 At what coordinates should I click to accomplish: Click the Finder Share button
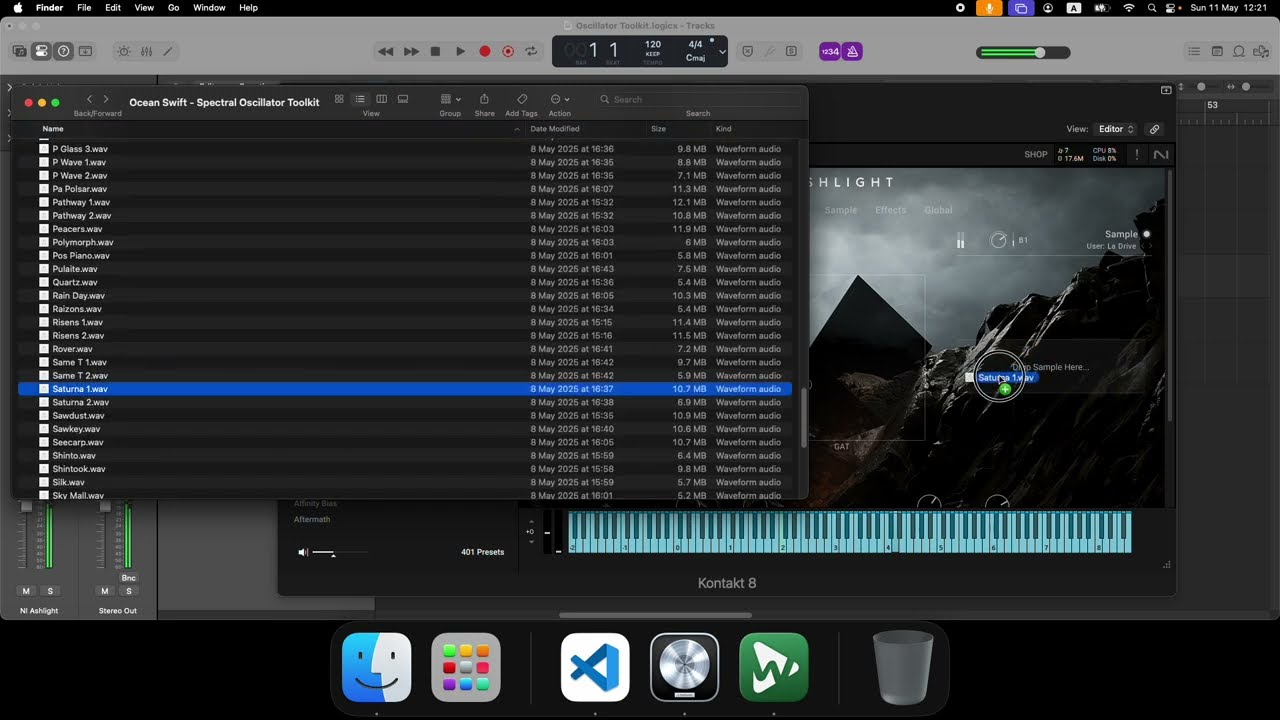pyautogui.click(x=484, y=99)
